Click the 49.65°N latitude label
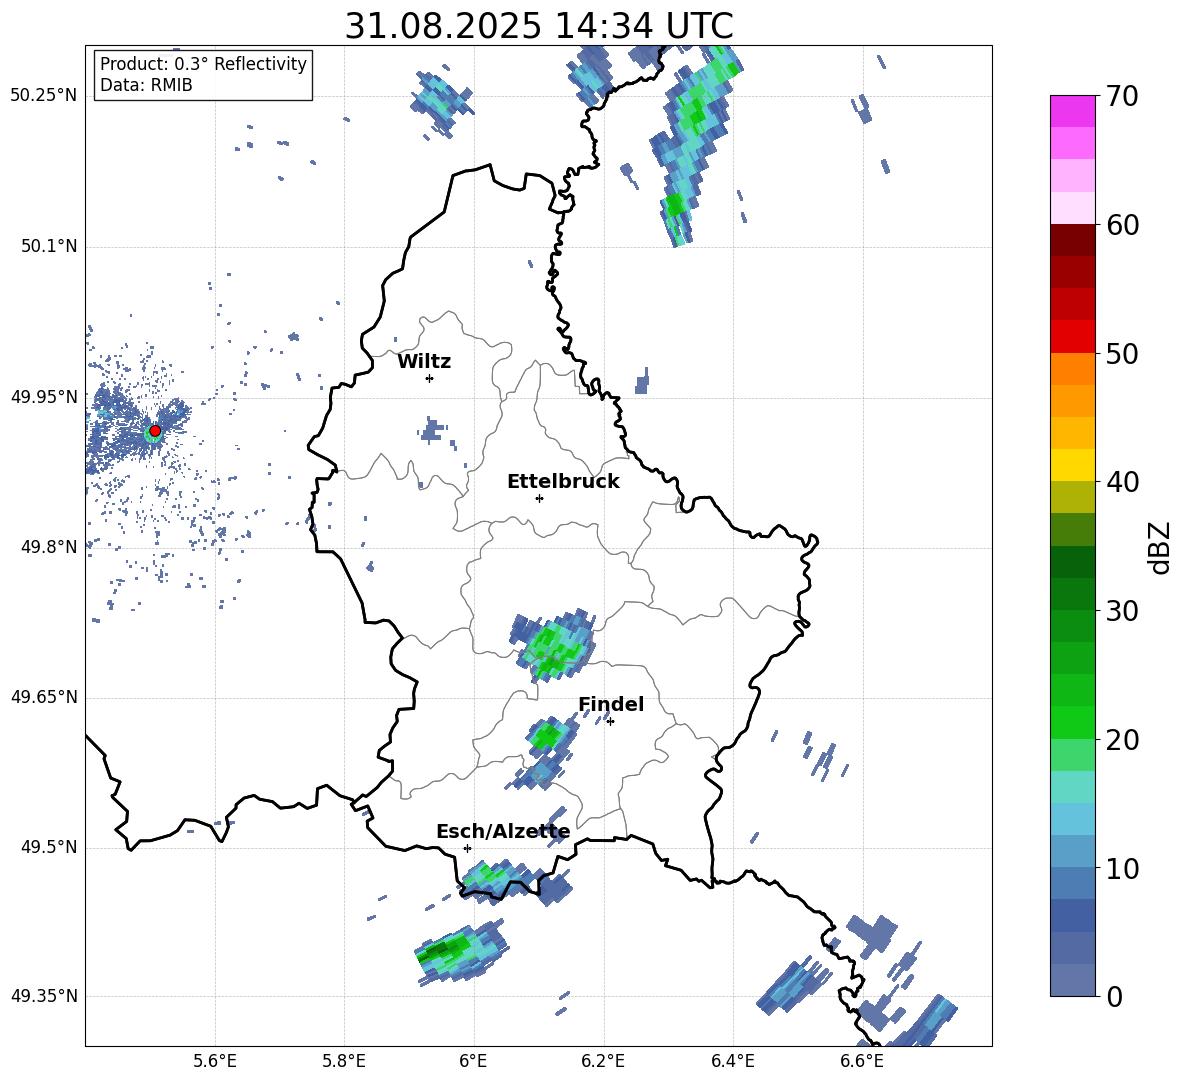 [44, 696]
